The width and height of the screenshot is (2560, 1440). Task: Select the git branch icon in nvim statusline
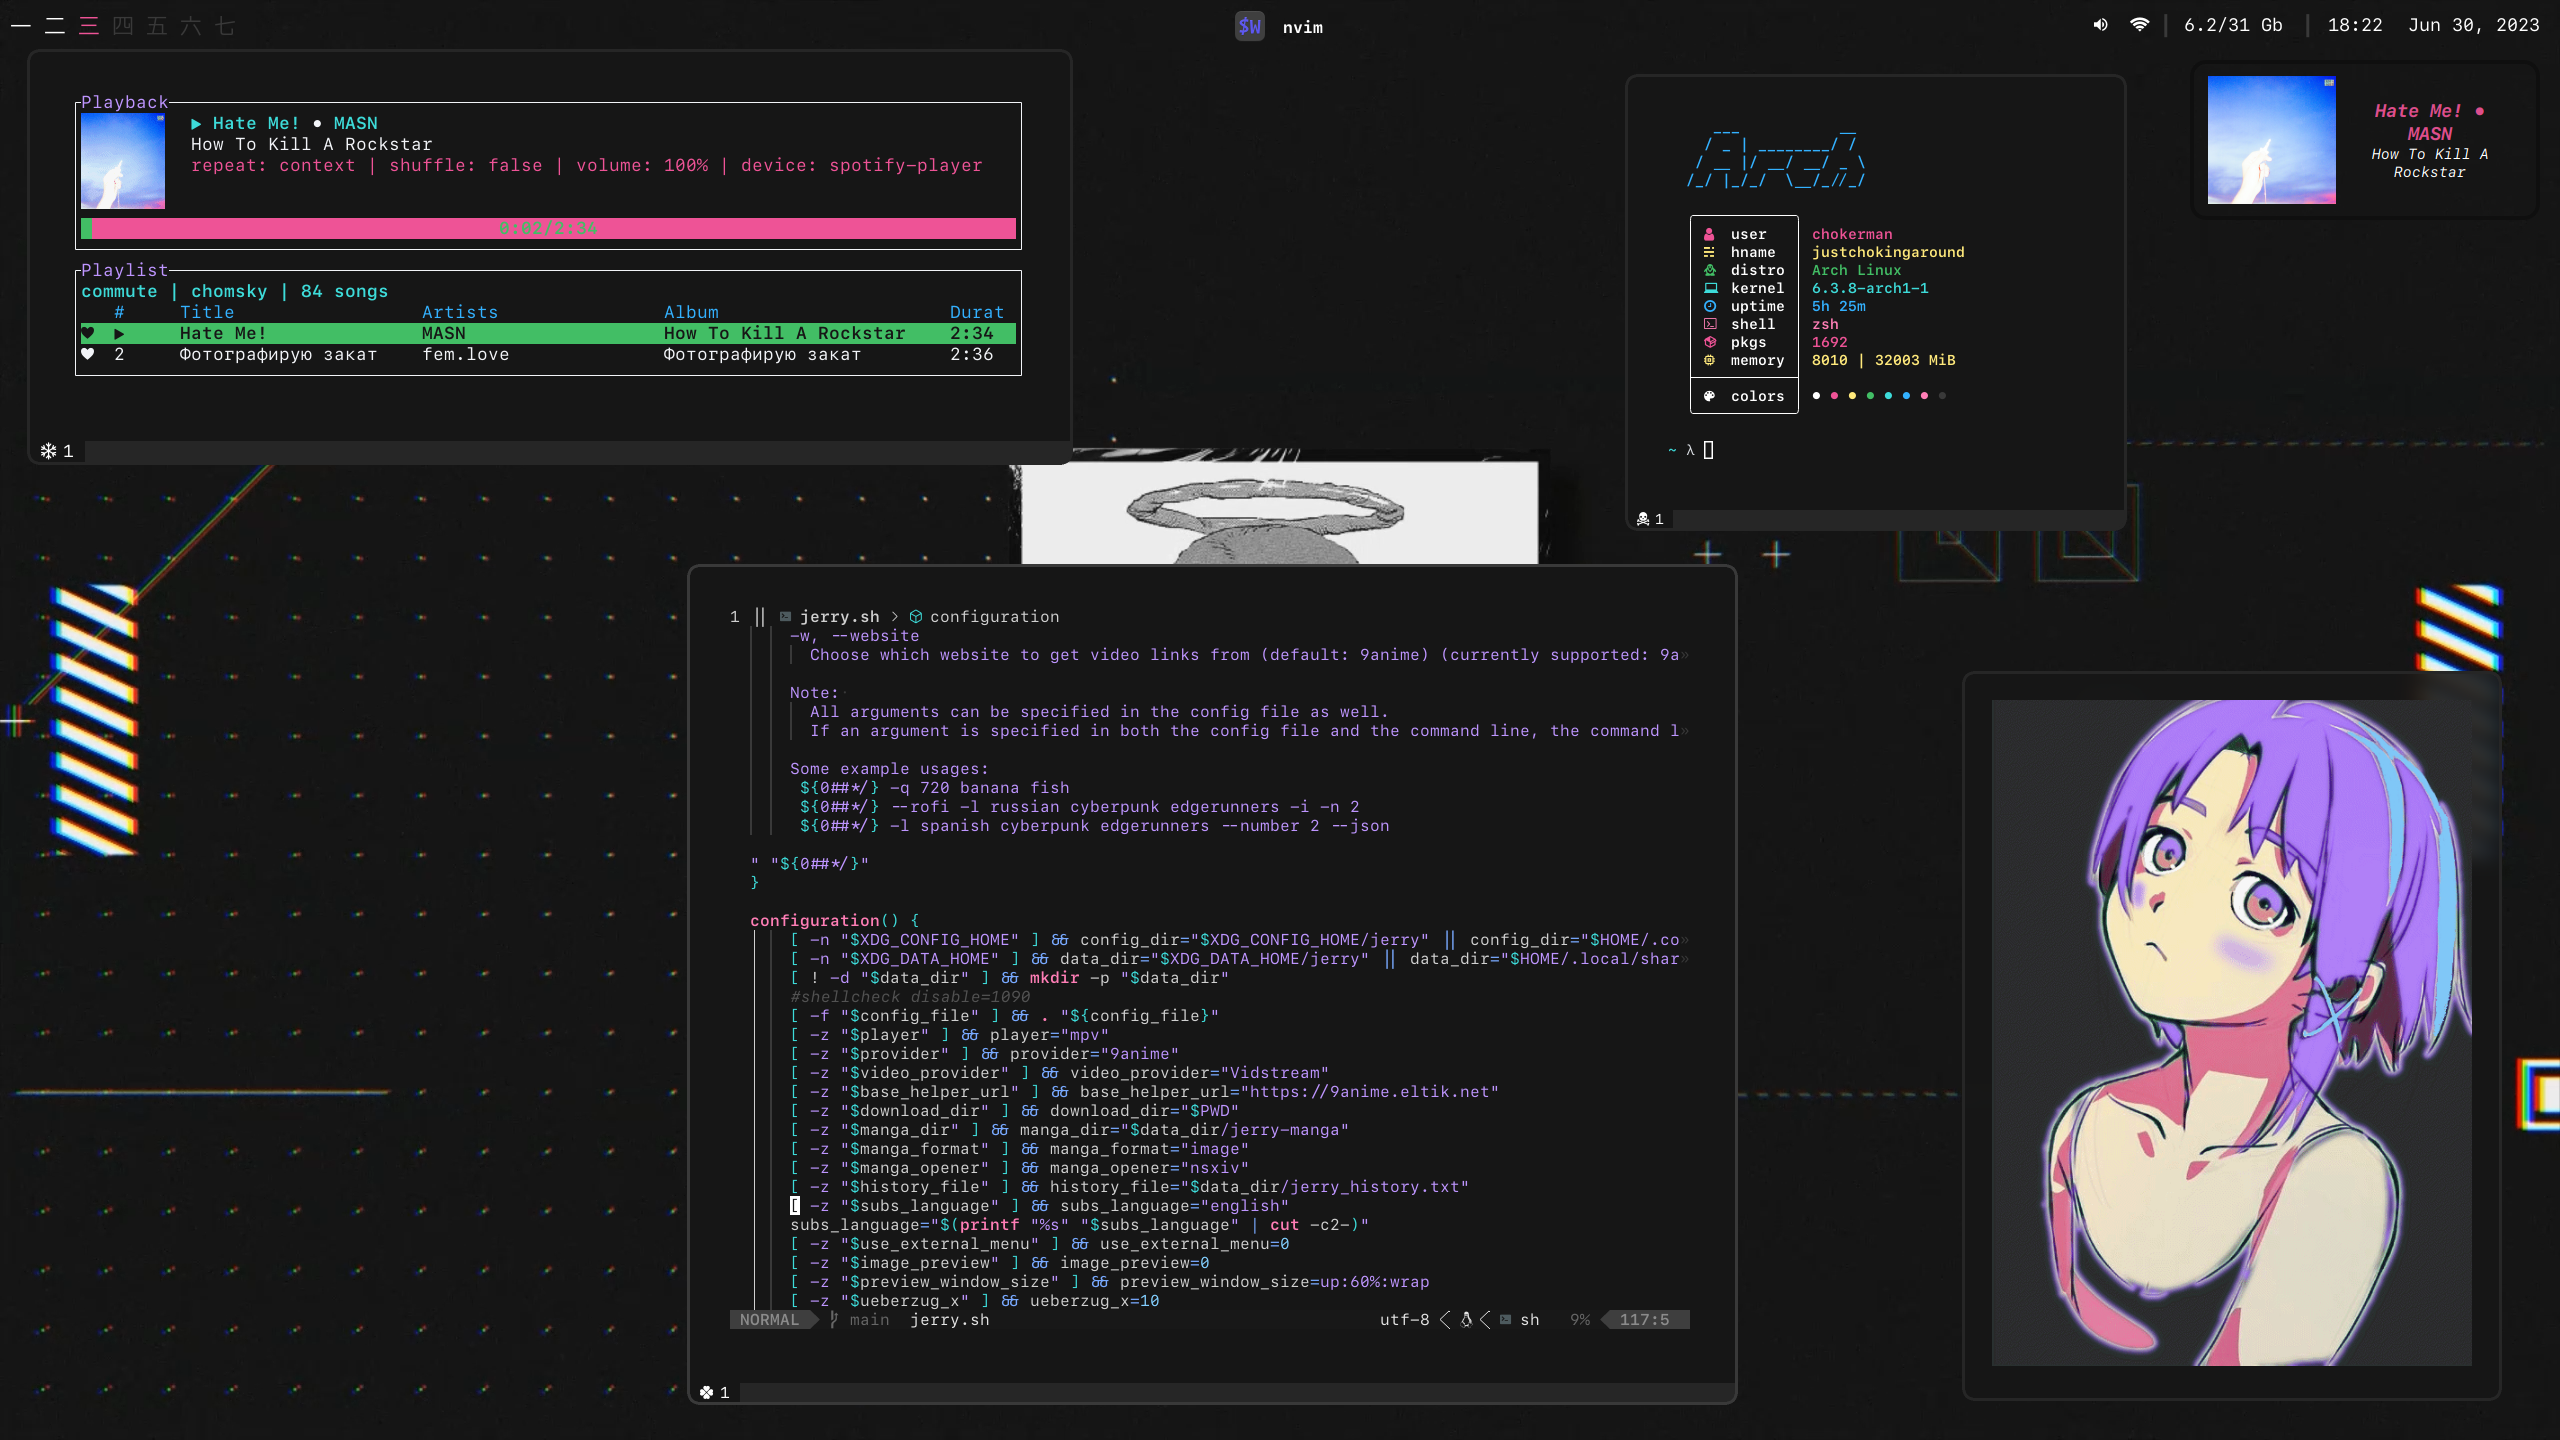coord(833,1320)
